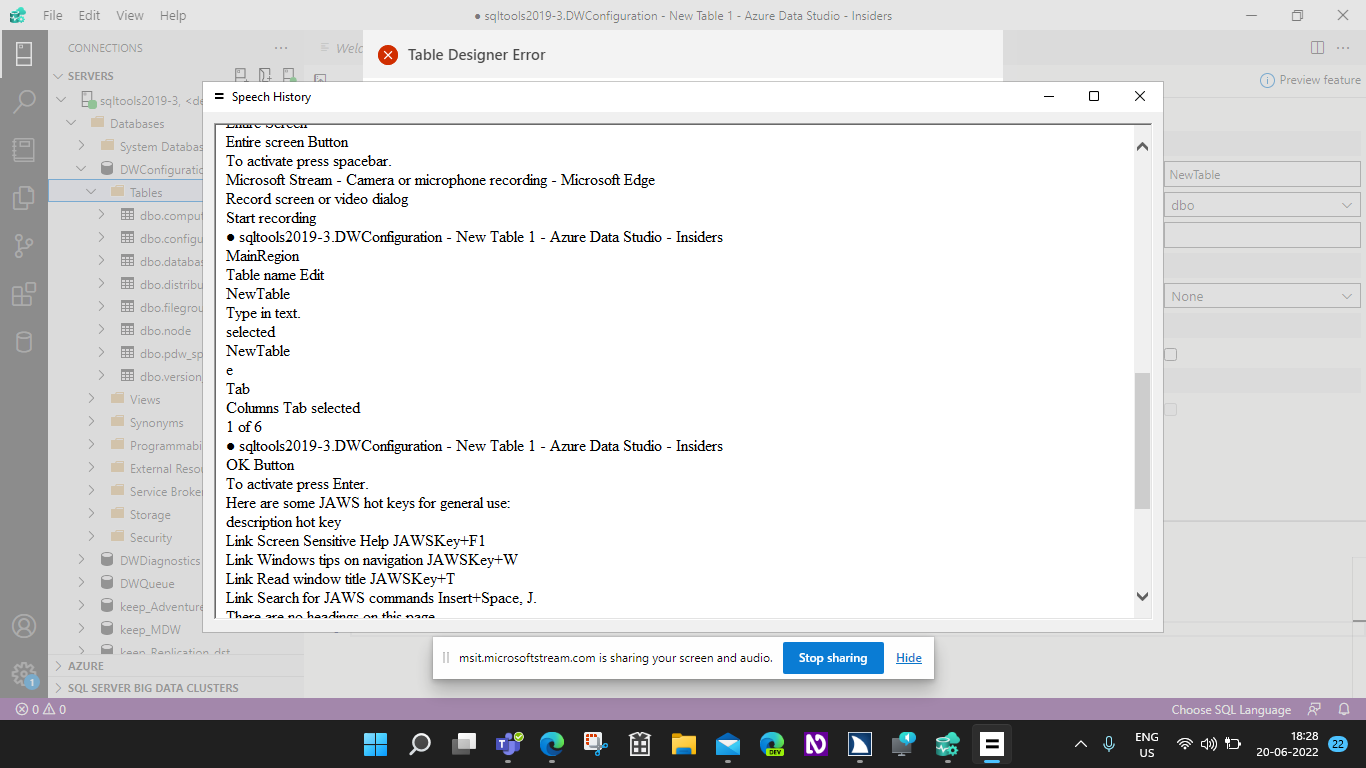Select the database projects cylinder icon
The image size is (1366, 768).
coord(22,341)
